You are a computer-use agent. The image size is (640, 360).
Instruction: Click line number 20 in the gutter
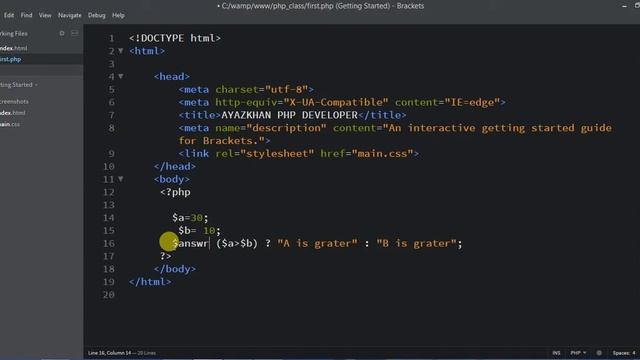109,295
